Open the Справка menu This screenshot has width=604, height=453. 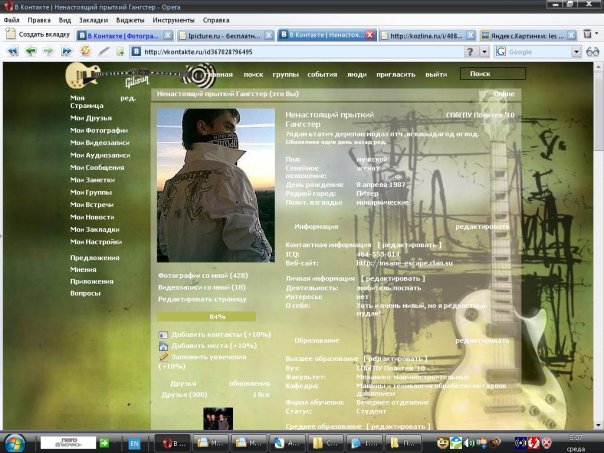pyautogui.click(x=216, y=20)
